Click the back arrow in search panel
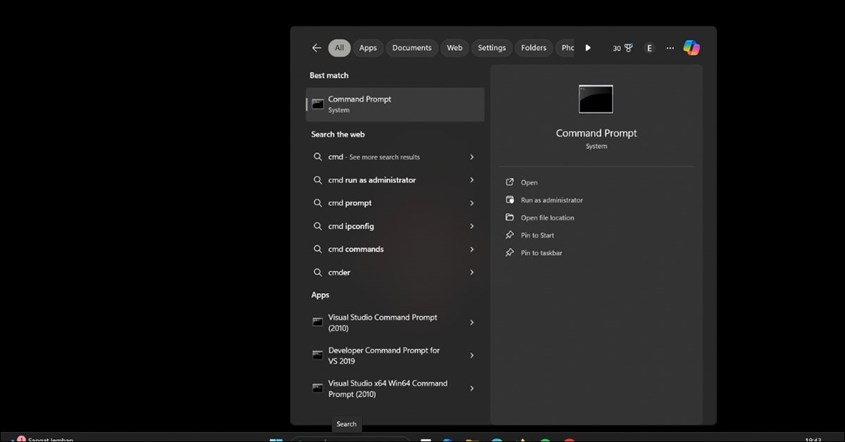 point(316,48)
